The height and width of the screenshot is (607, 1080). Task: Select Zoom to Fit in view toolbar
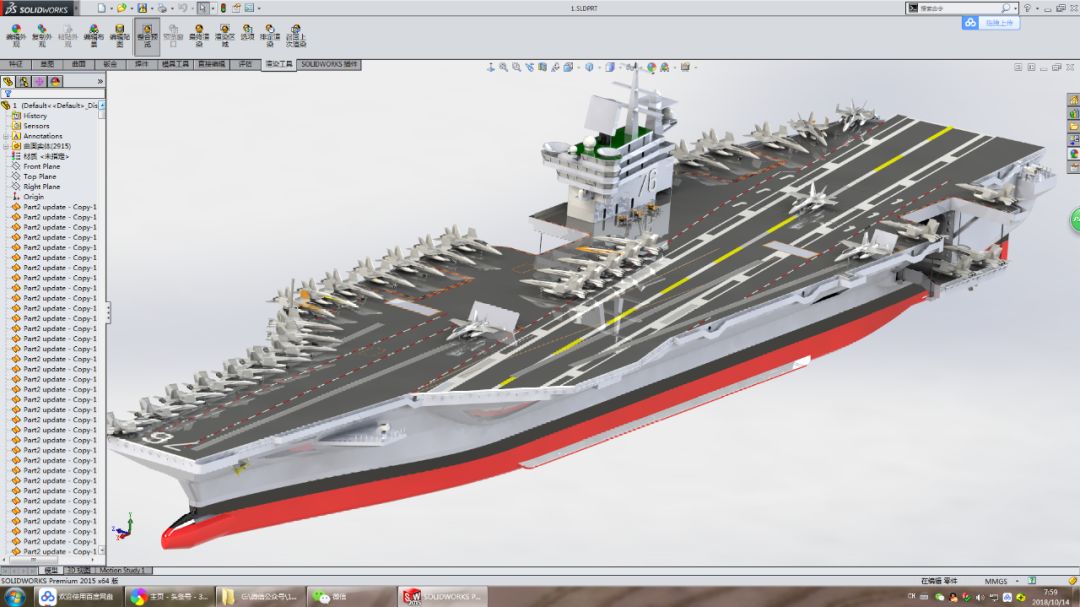pyautogui.click(x=503, y=66)
